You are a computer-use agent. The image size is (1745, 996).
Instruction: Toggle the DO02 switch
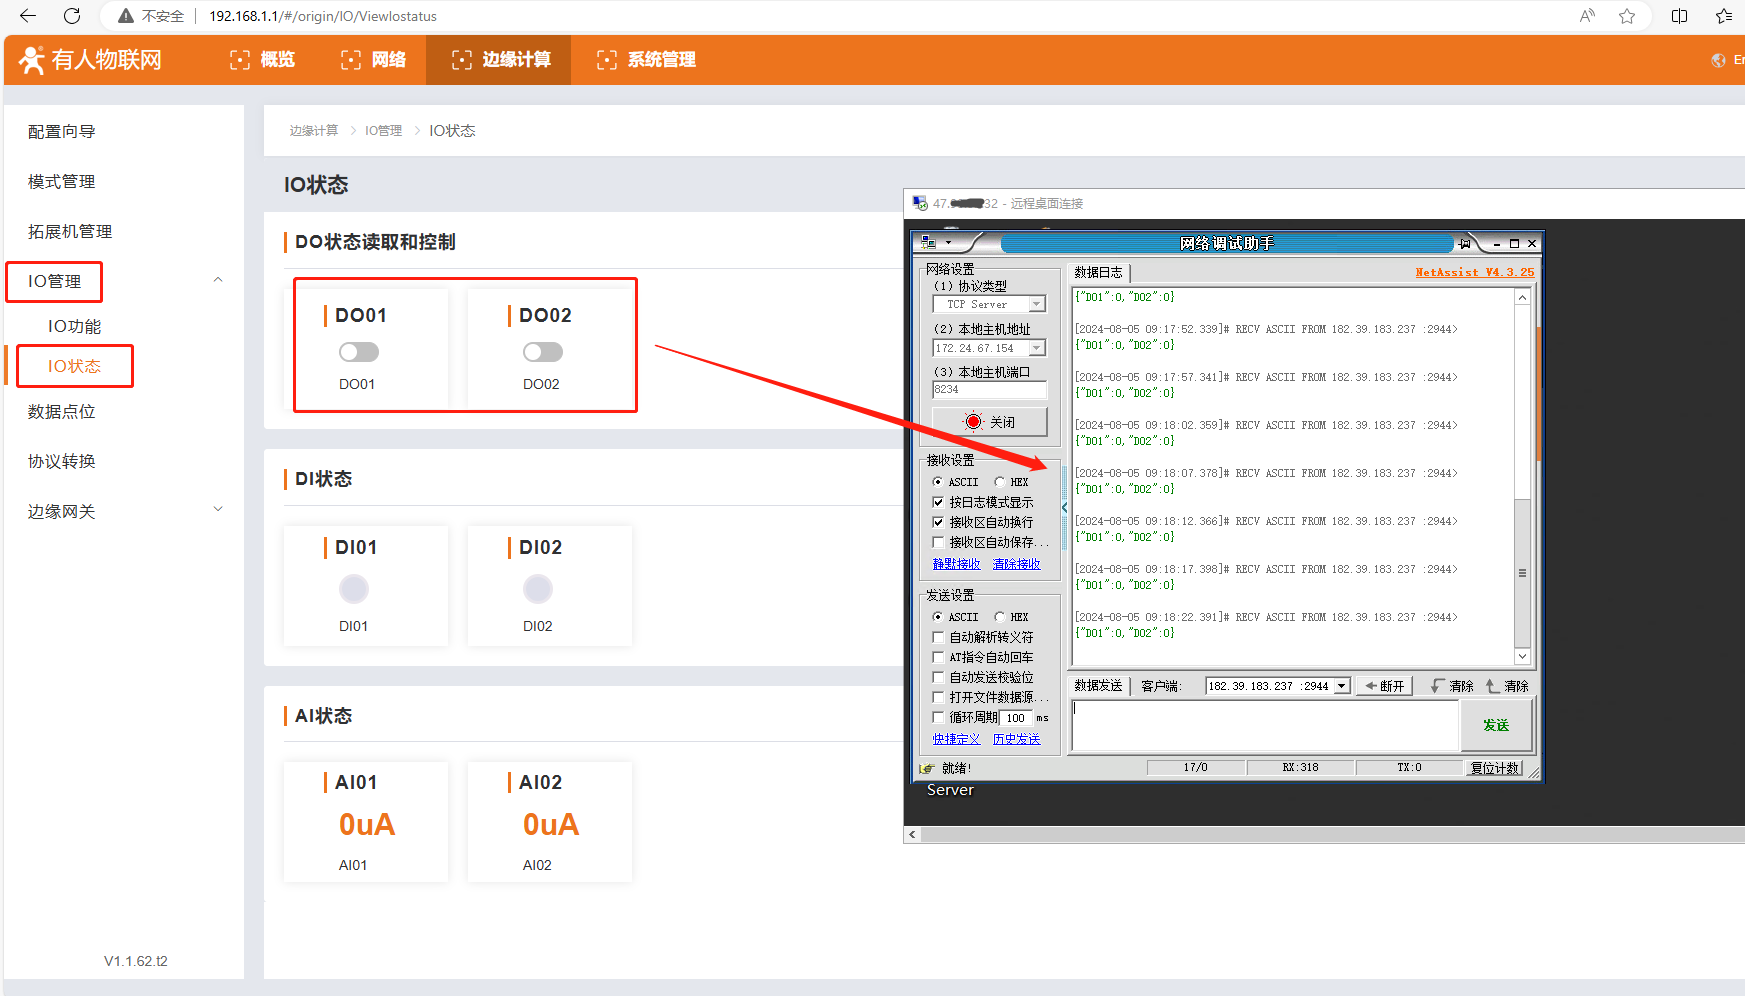tap(542, 352)
